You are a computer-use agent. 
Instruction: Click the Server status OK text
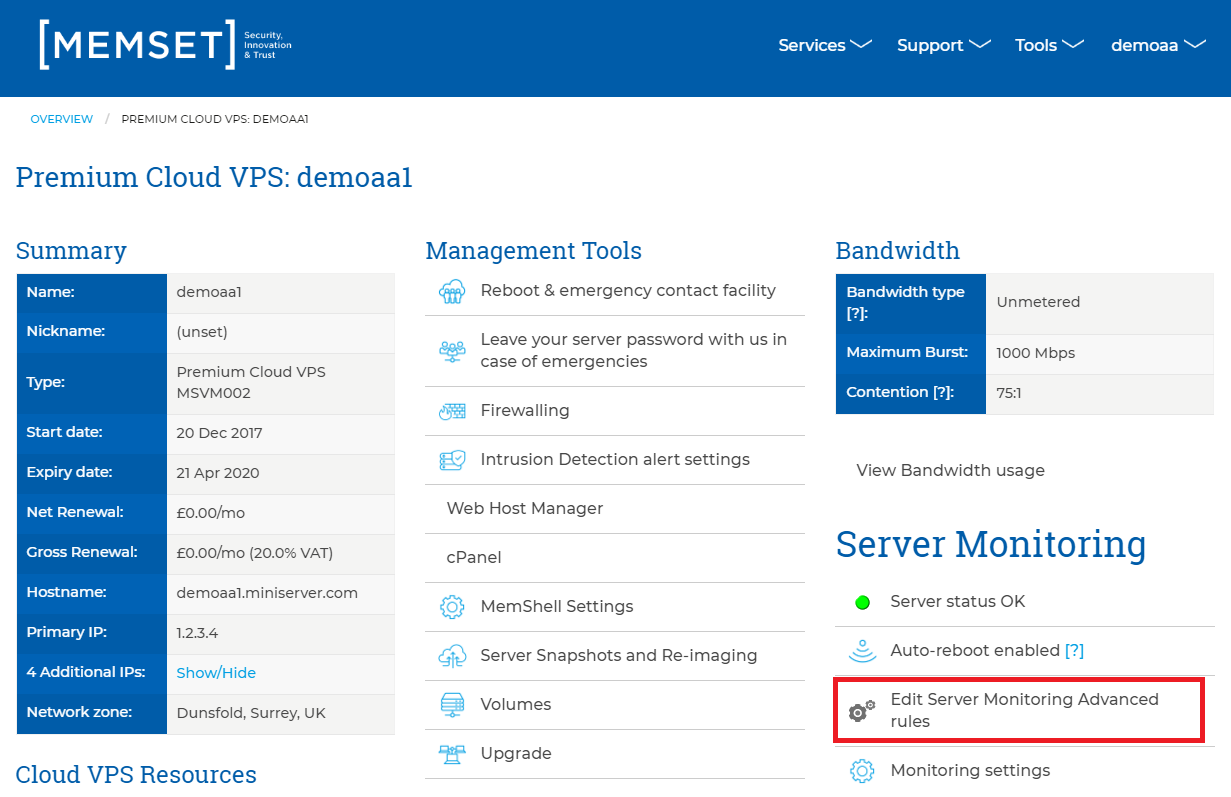click(x=958, y=602)
